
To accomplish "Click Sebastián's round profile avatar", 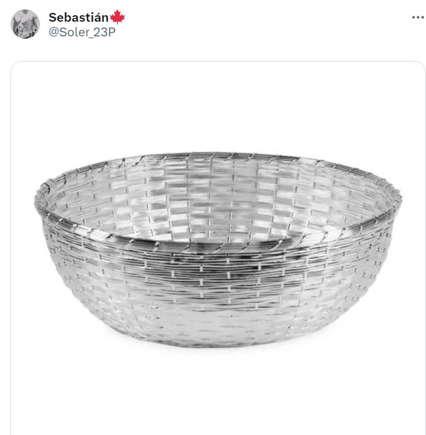I will pos(25,24).
